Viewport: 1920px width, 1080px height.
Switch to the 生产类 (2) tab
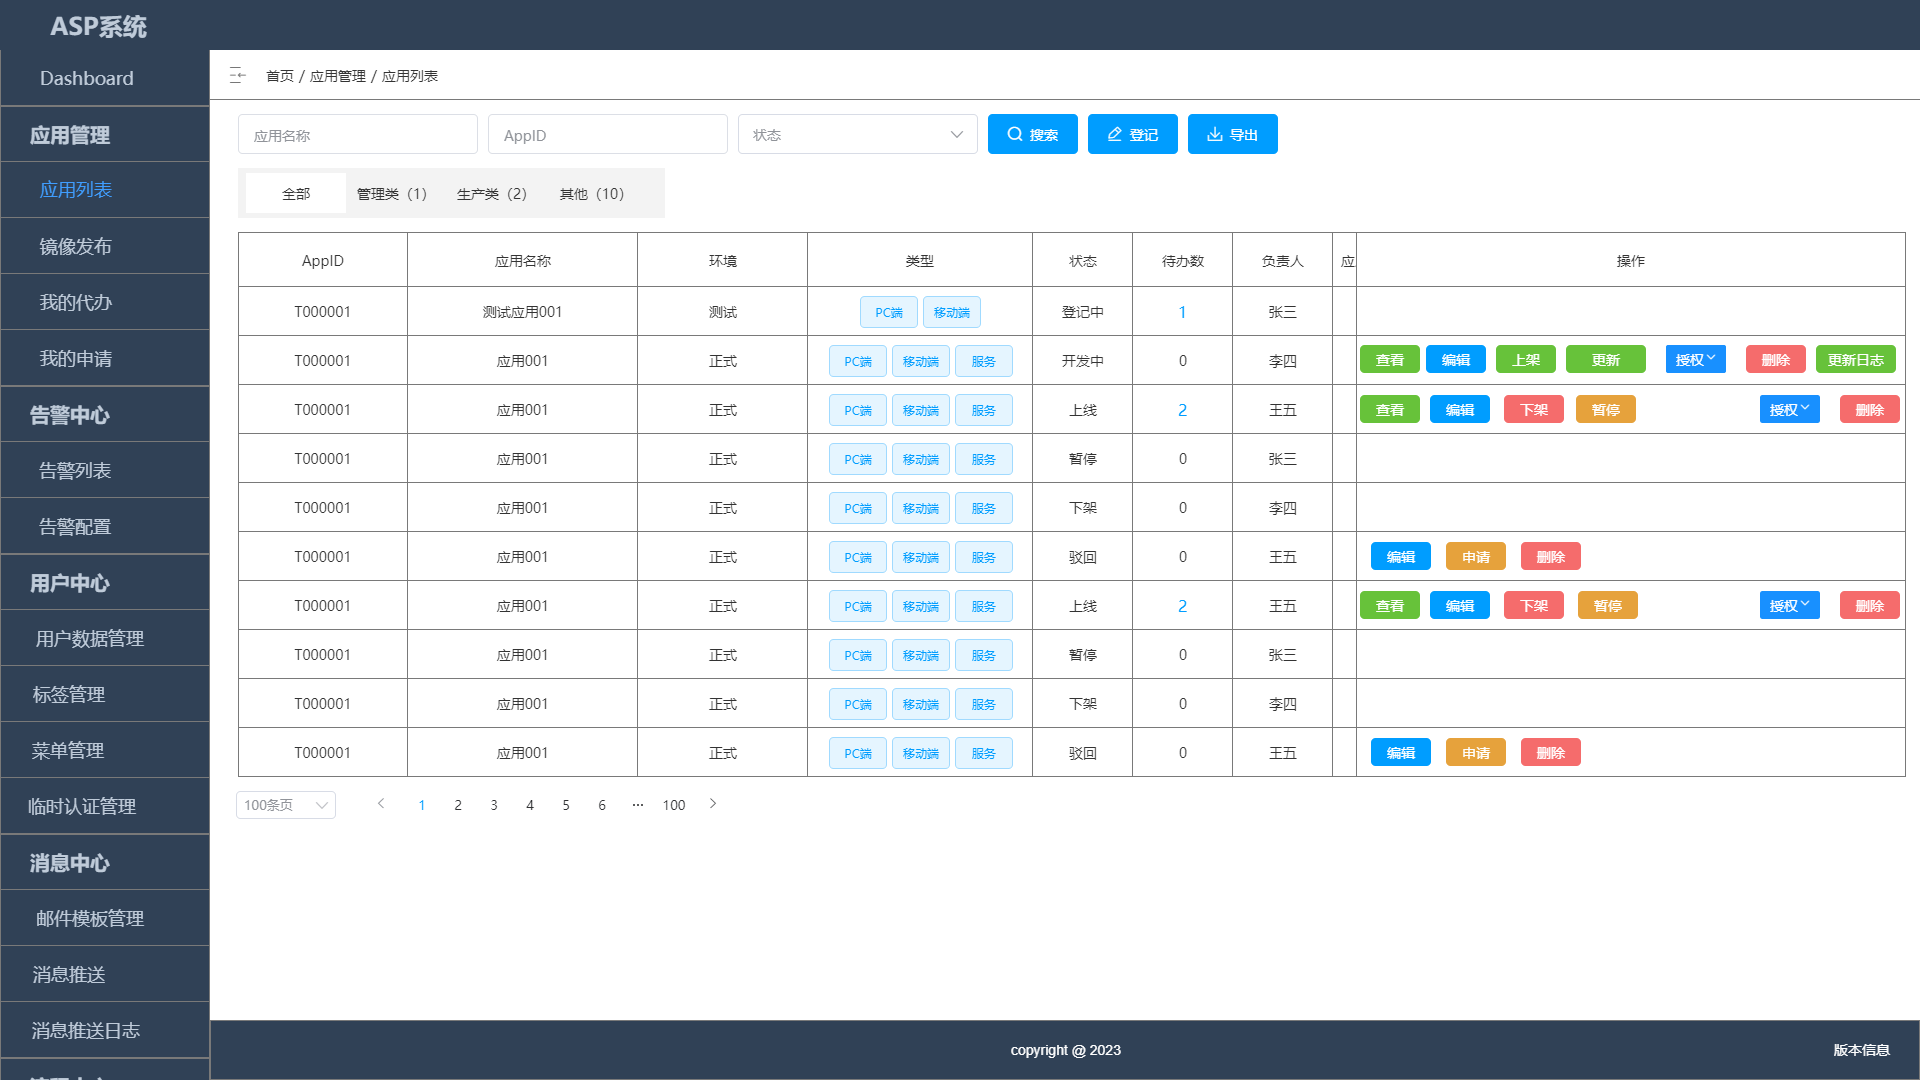pos(492,194)
